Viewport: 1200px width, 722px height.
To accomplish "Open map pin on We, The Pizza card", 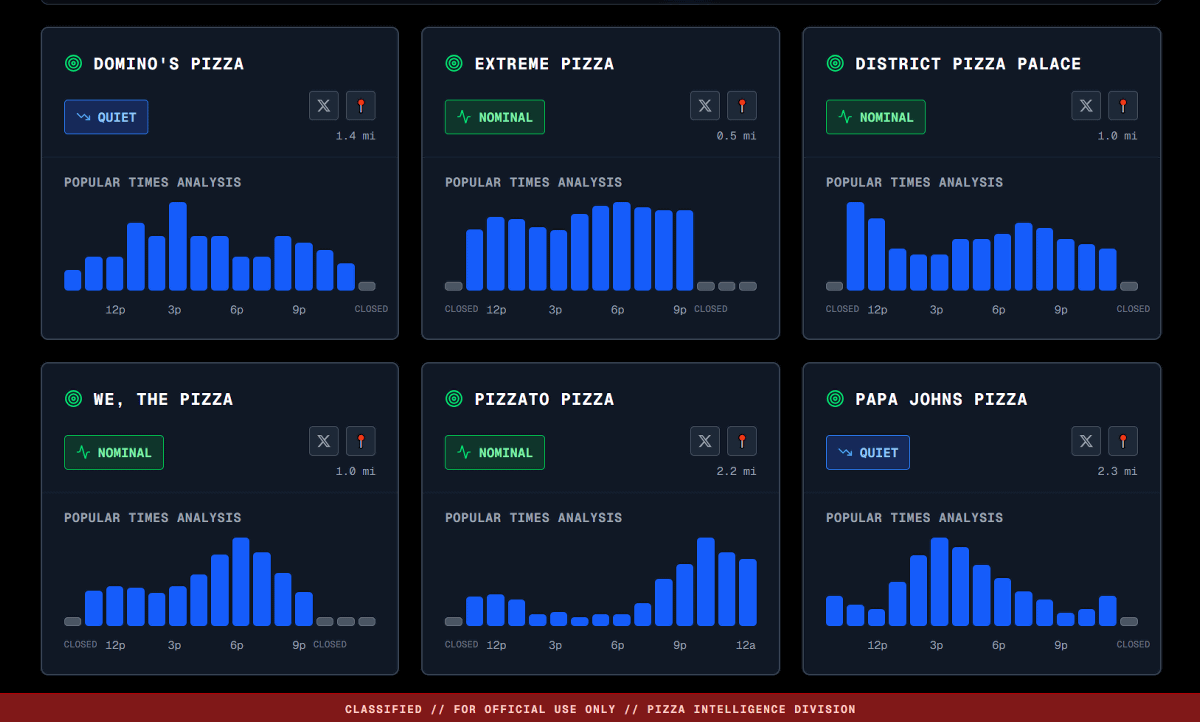I will [x=361, y=441].
